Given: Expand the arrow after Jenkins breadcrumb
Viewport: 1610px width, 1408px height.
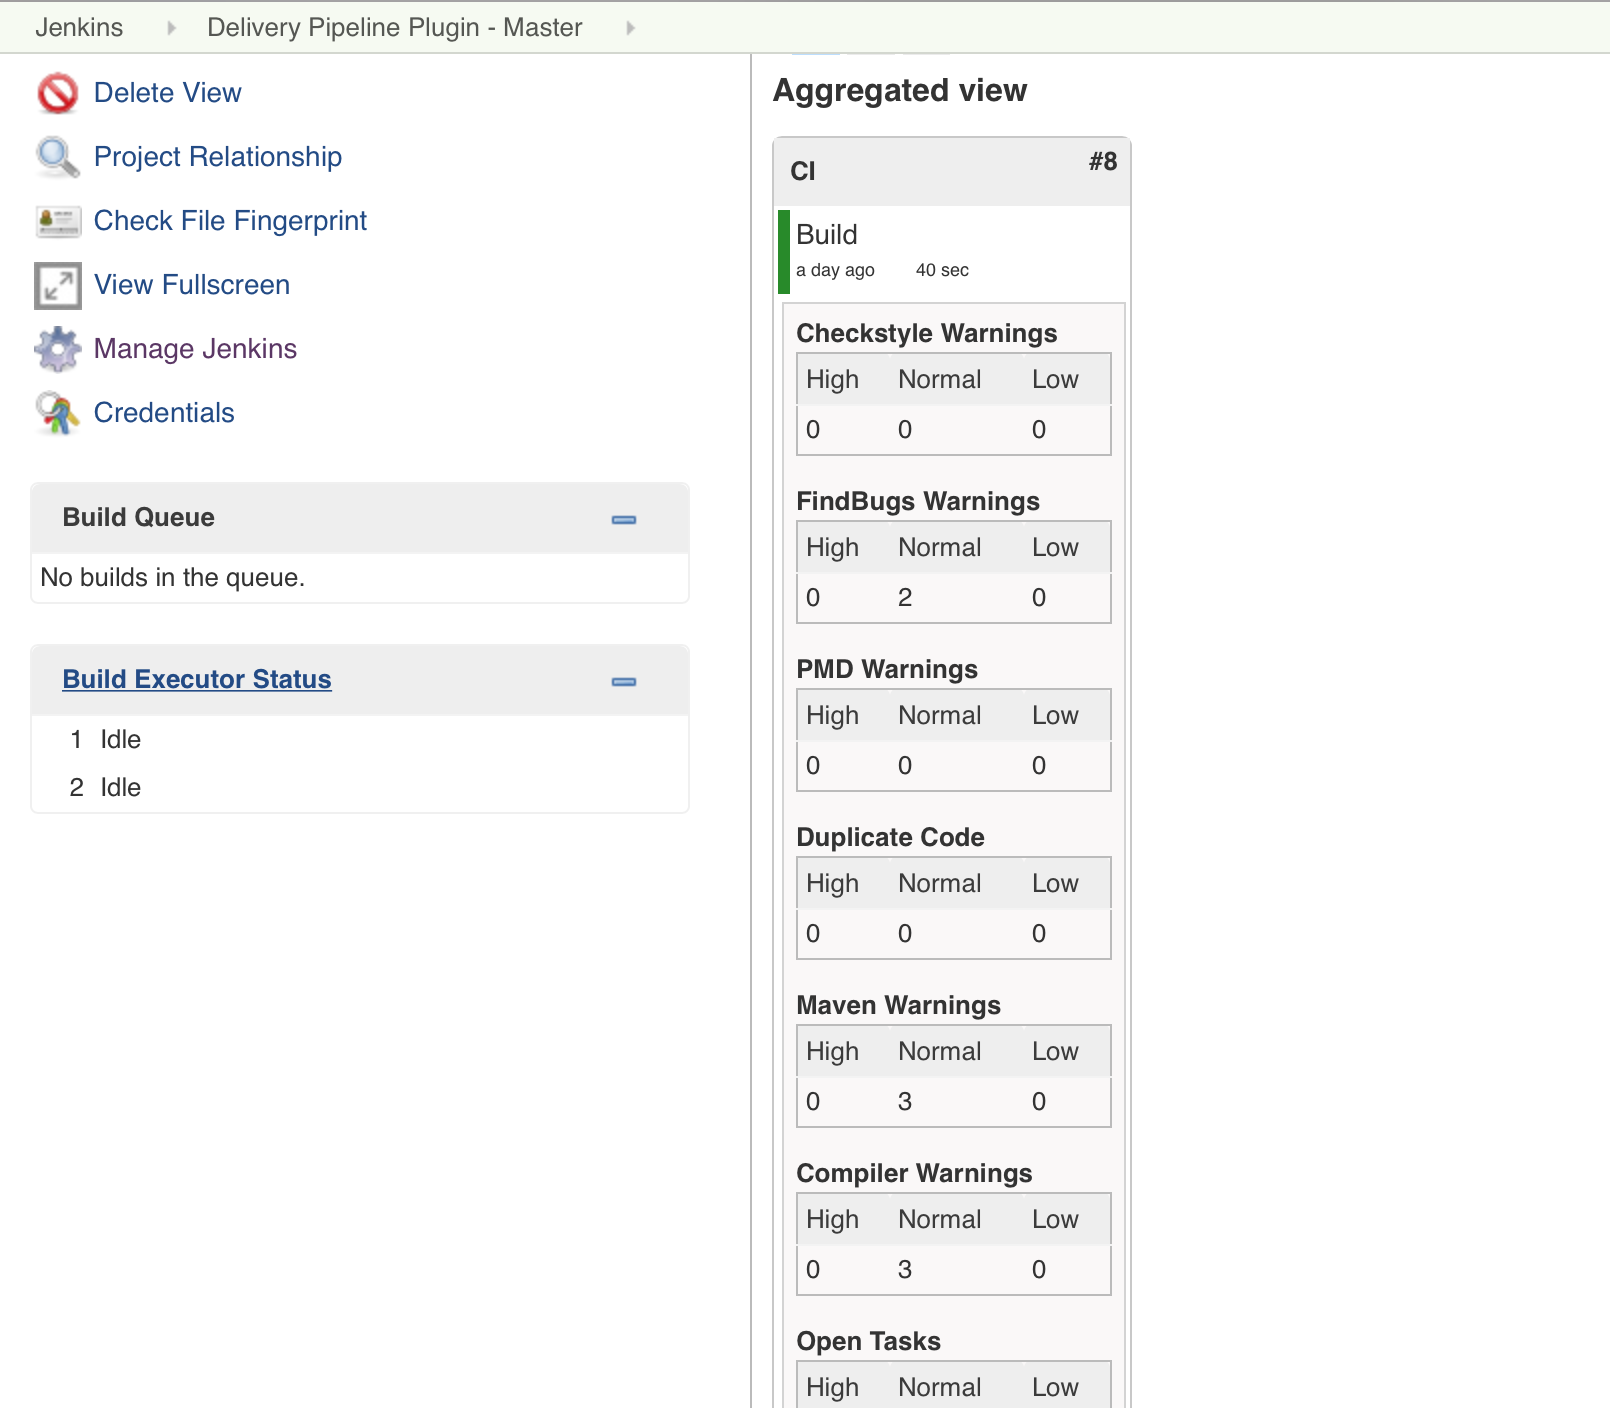Looking at the screenshot, I should [171, 28].
